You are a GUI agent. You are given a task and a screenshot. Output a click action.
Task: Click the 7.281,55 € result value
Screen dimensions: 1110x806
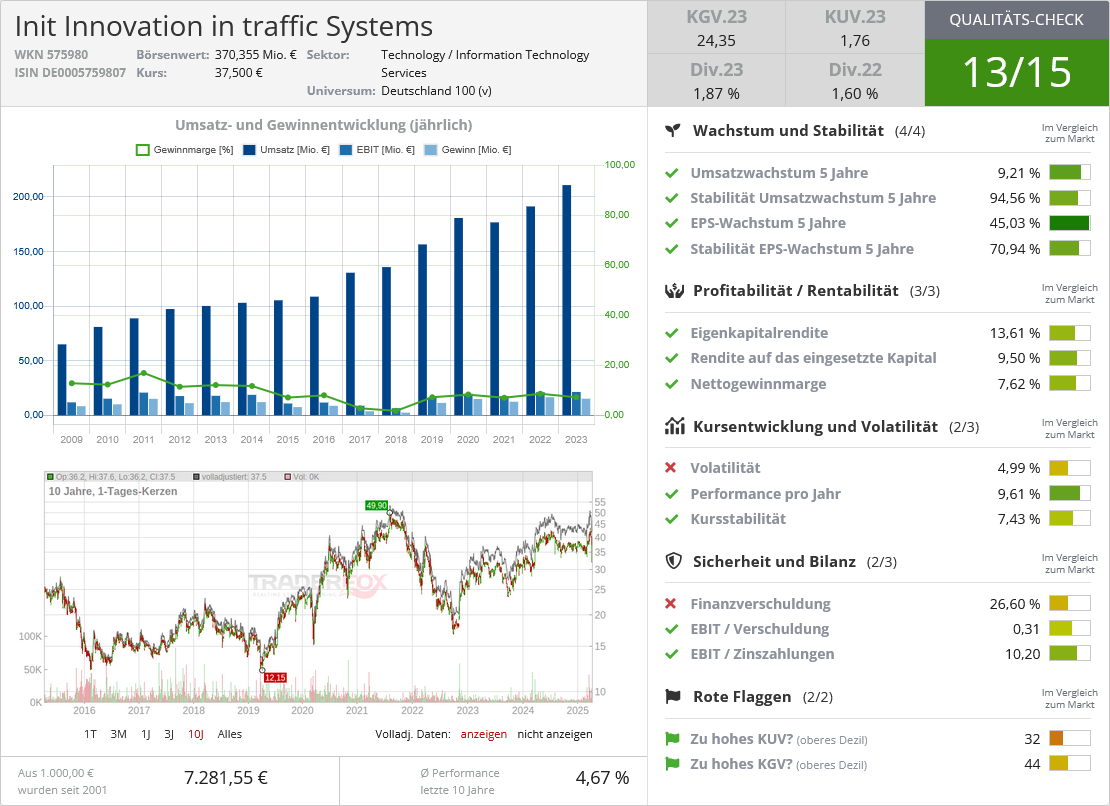pyautogui.click(x=226, y=778)
